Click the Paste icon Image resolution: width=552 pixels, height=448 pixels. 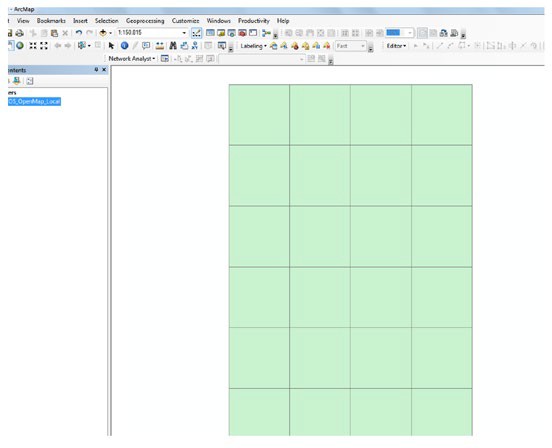(54, 33)
